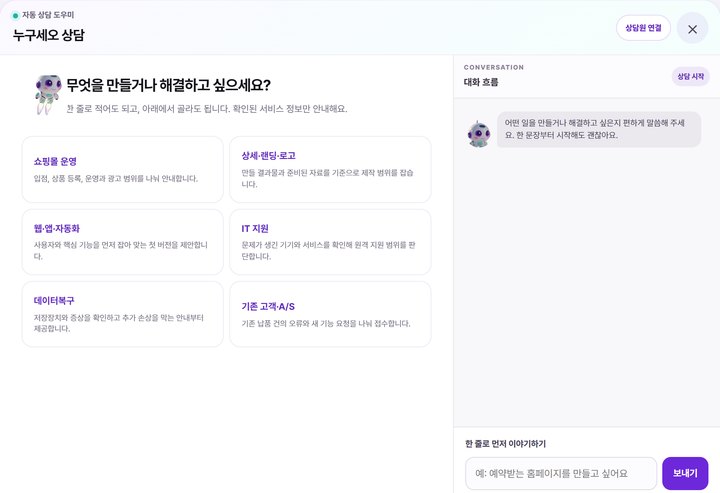This screenshot has width=720, height=493.
Task: Click the robot mascot beside the main heading
Action: tap(47, 94)
